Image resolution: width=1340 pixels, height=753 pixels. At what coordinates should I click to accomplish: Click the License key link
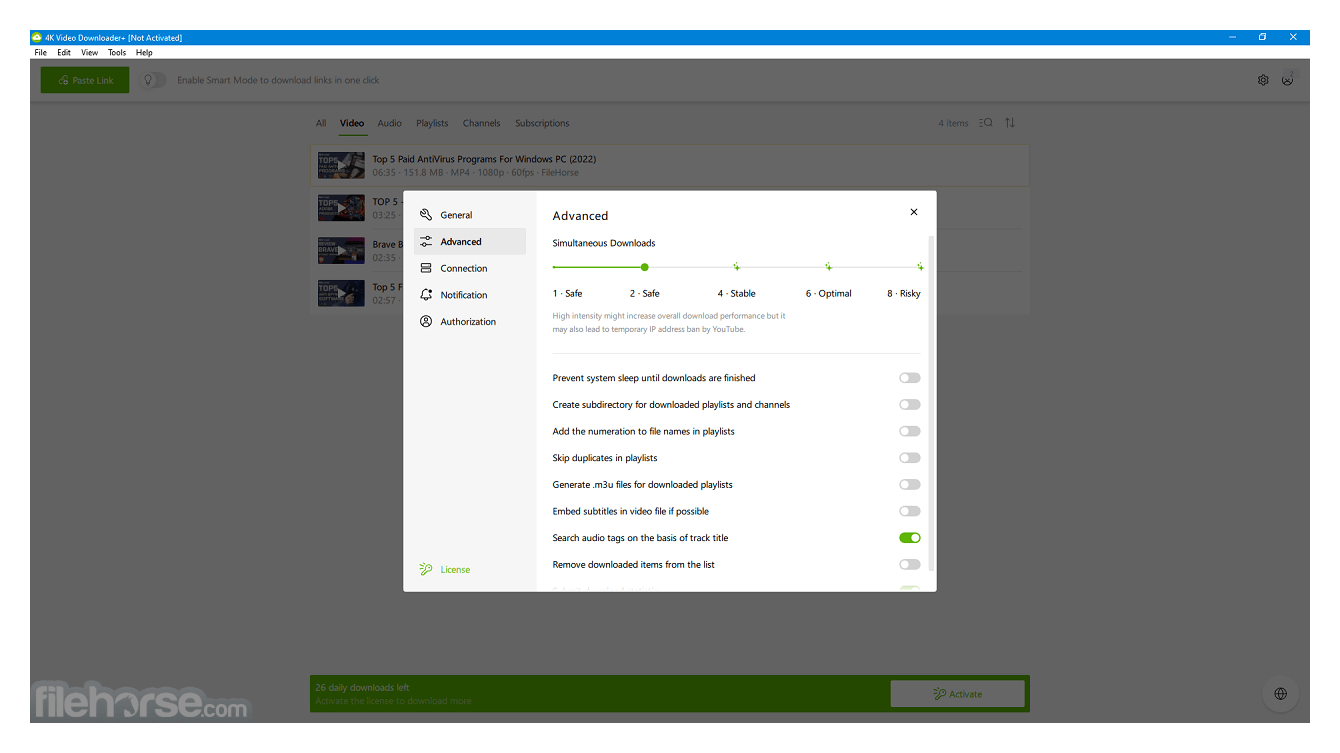tap(454, 570)
